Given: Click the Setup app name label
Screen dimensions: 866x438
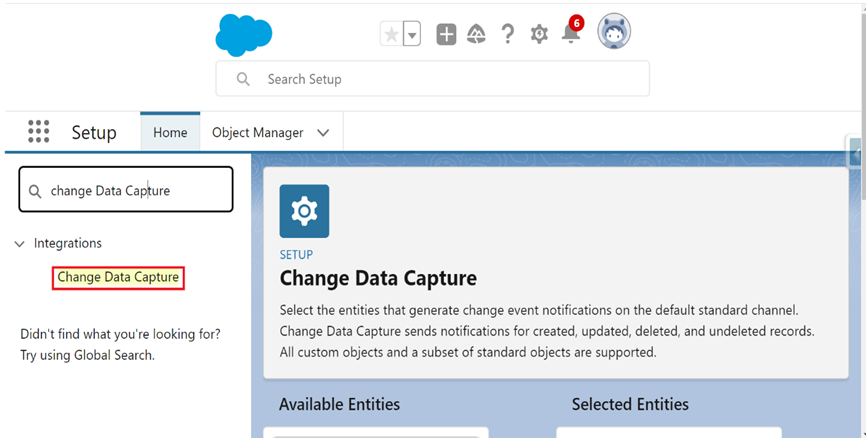Looking at the screenshot, I should point(94,133).
